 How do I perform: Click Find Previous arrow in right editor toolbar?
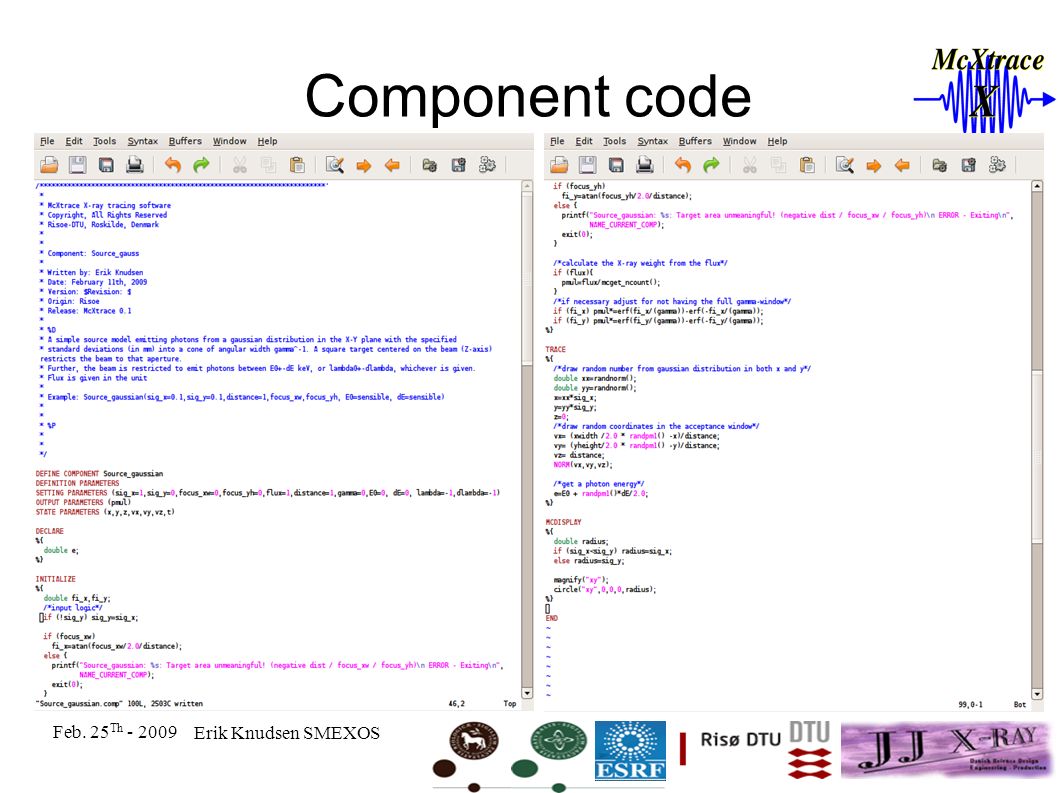pos(902,165)
